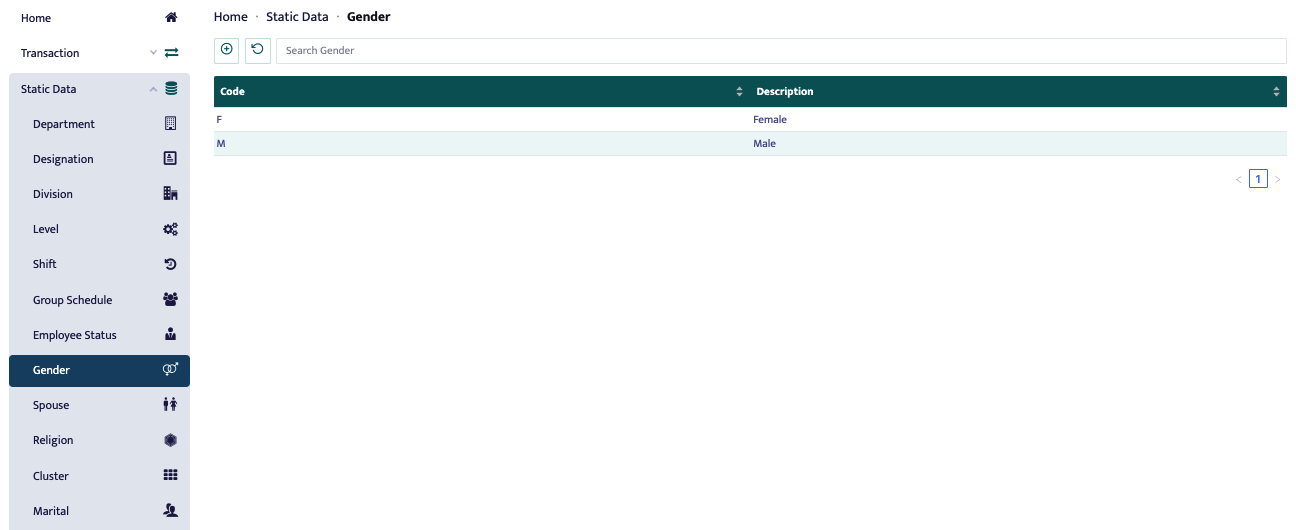Click the Group Schedule people icon
Image resolution: width=1296 pixels, height=530 pixels.
pyautogui.click(x=170, y=300)
